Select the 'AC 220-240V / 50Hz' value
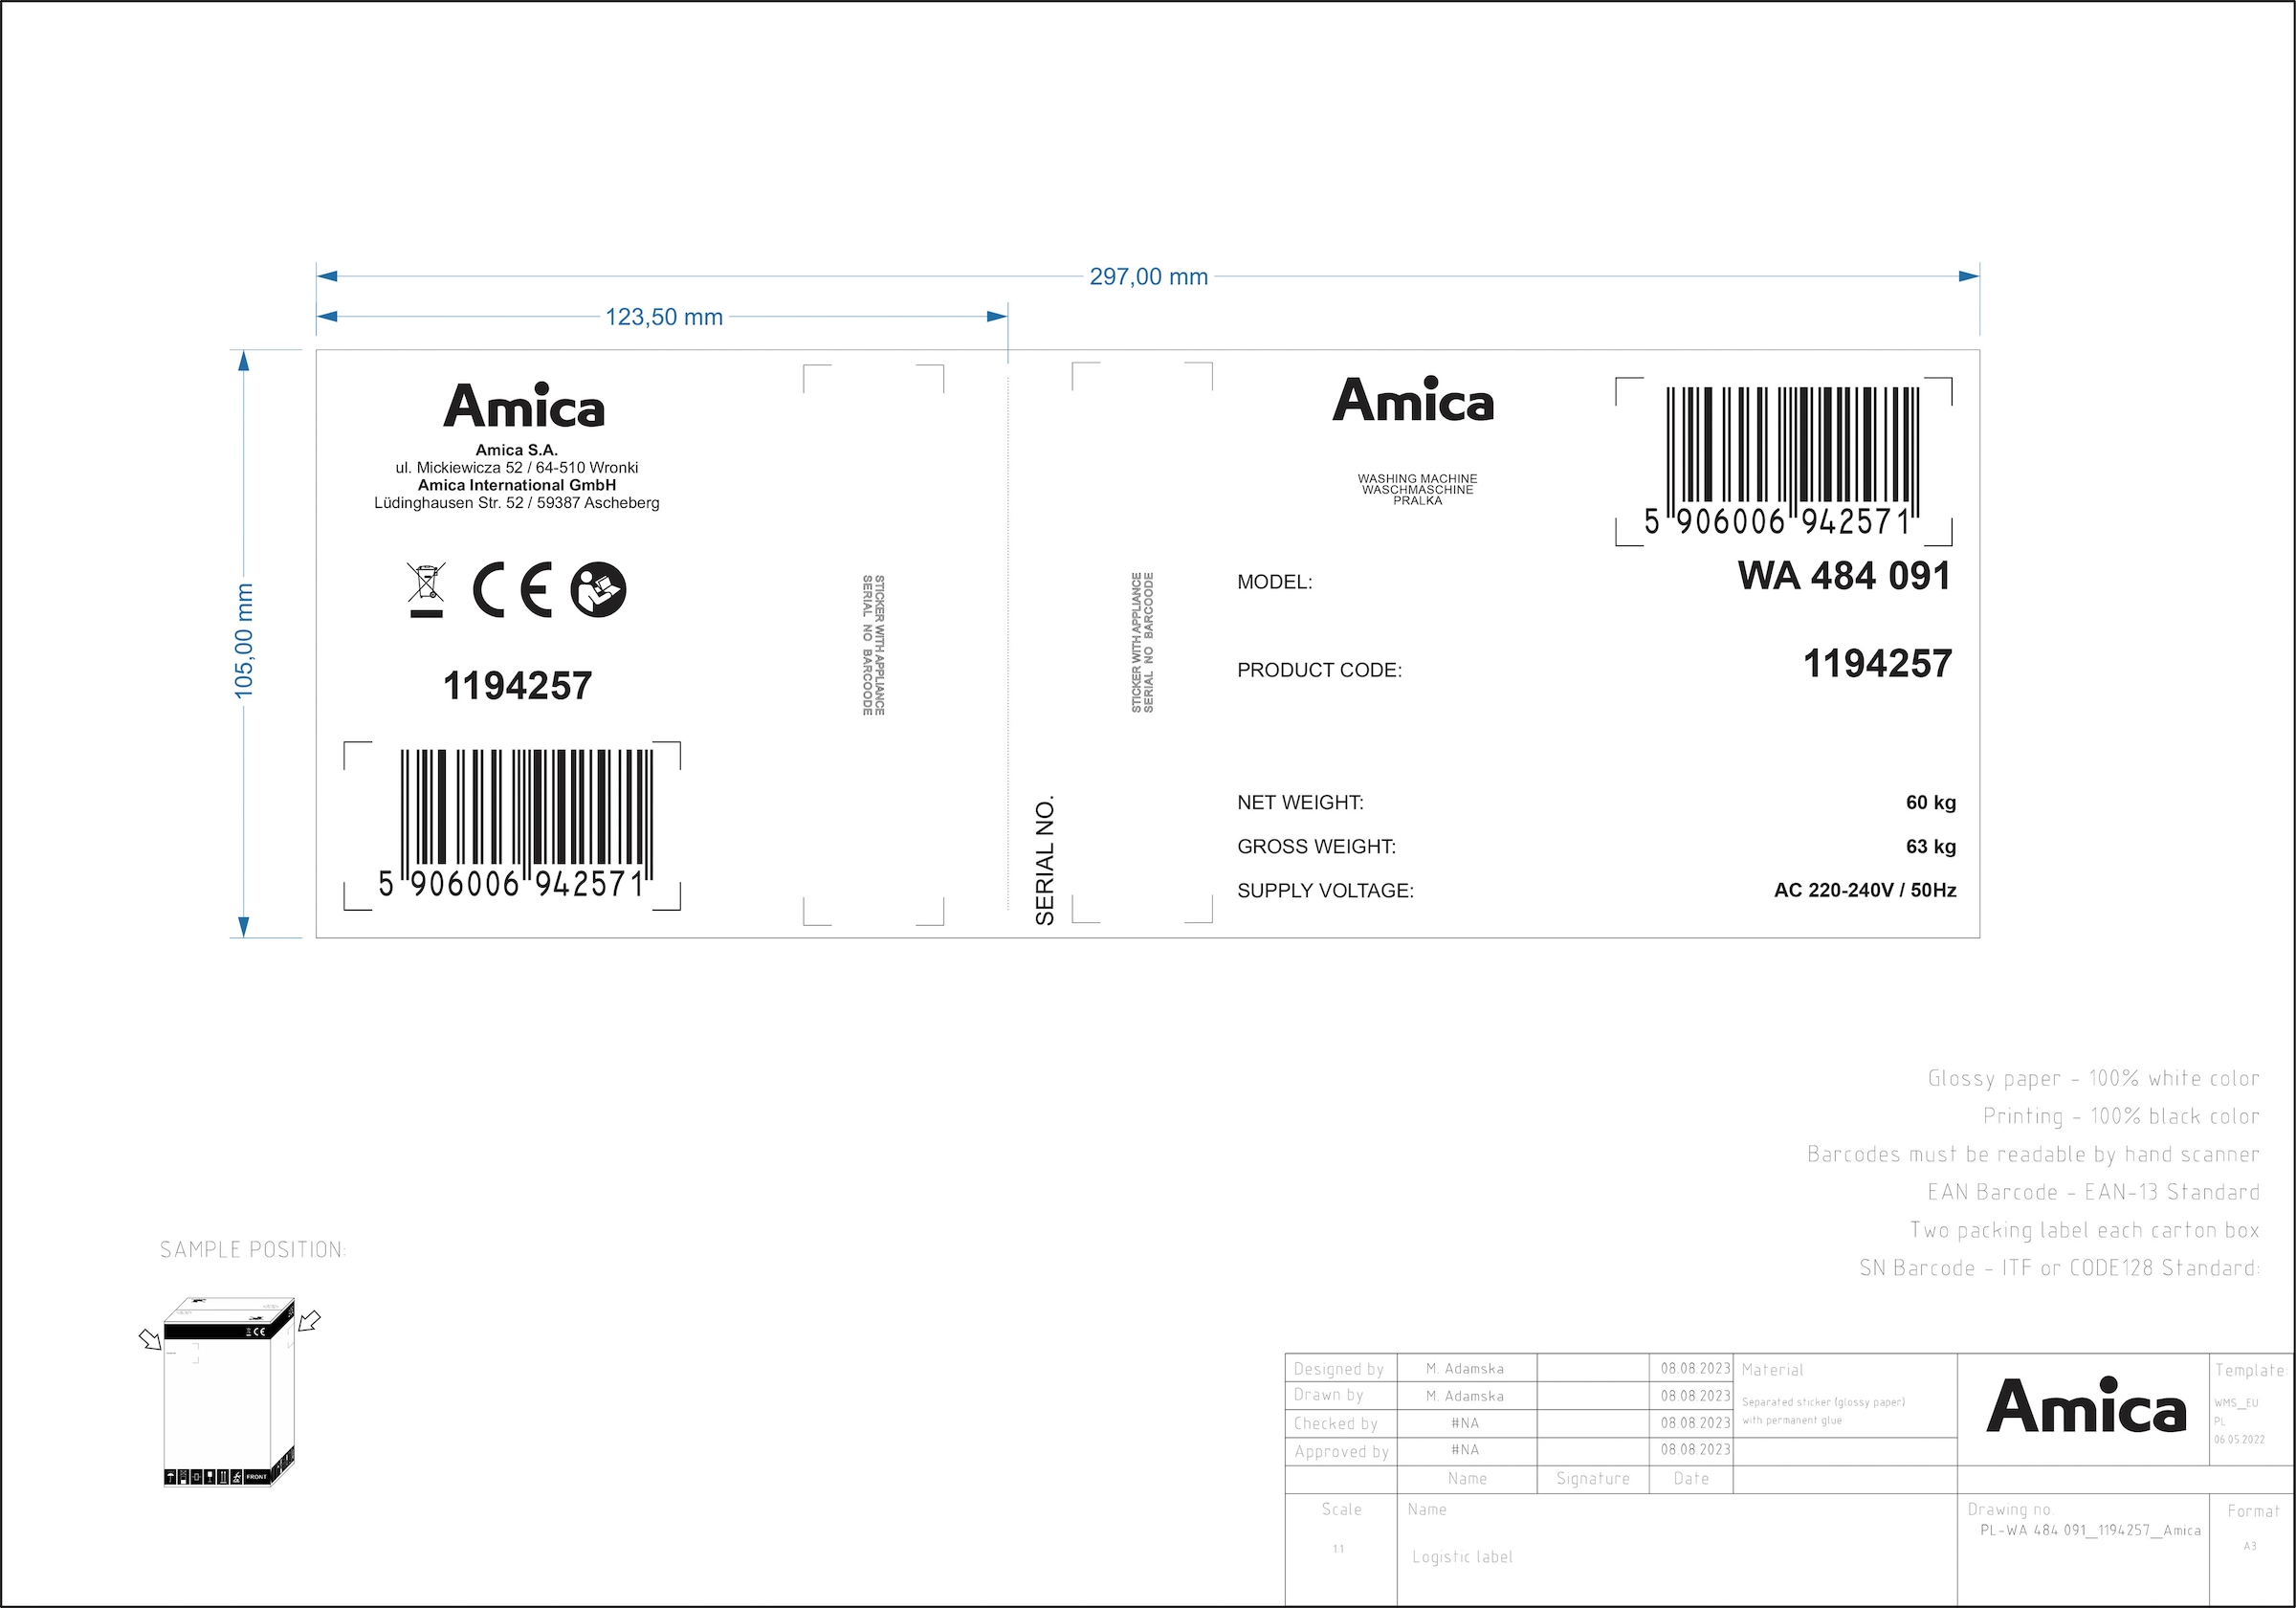The width and height of the screenshot is (2296, 1608). (1865, 890)
